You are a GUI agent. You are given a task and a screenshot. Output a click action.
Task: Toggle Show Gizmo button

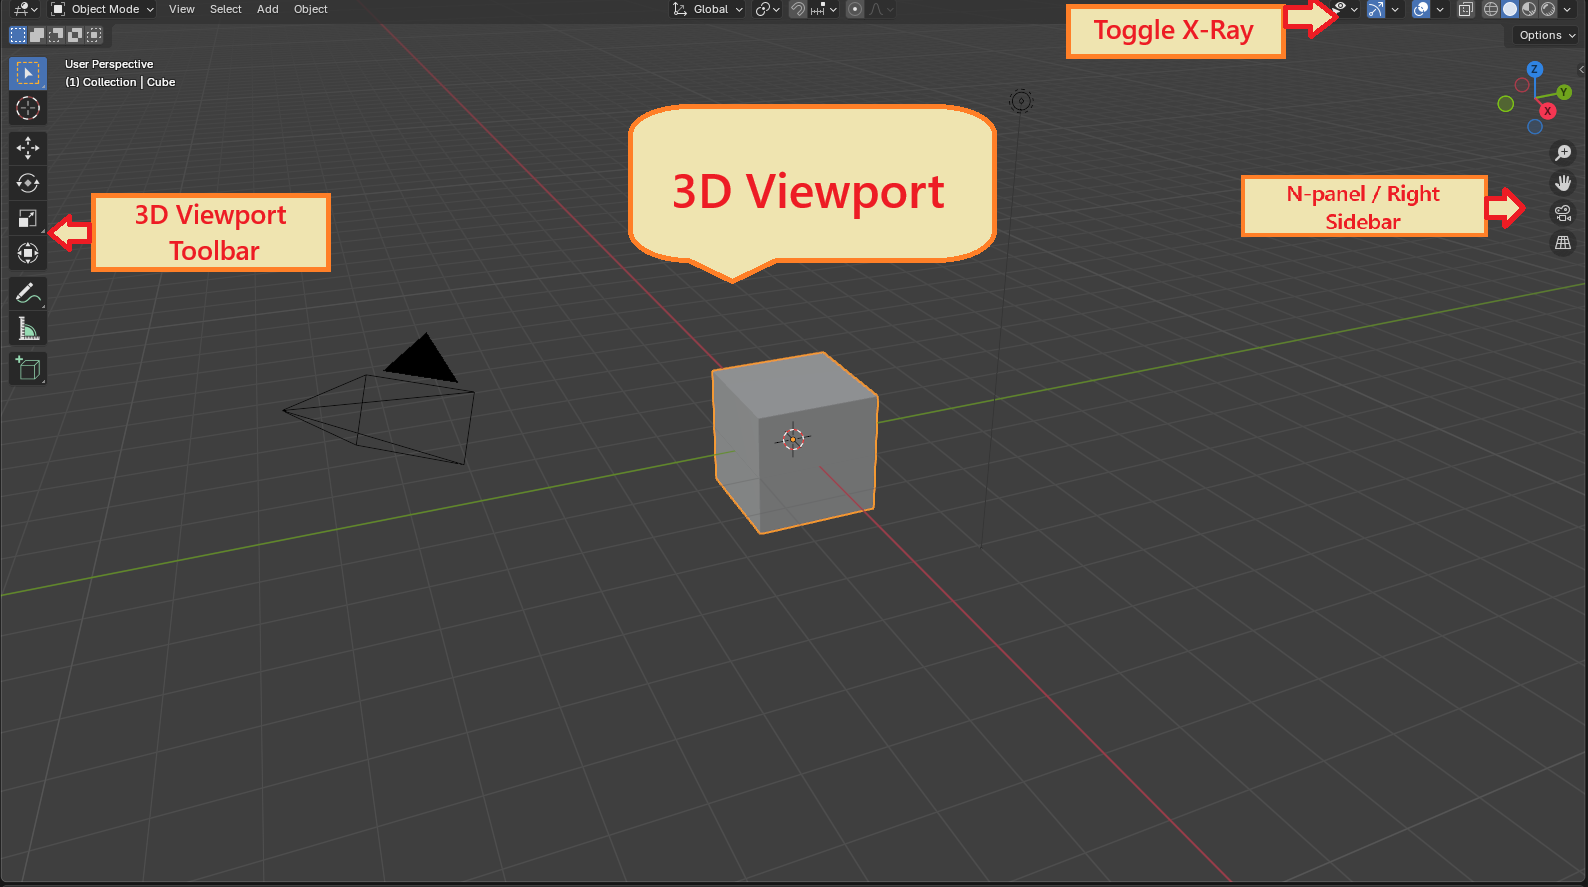[1376, 9]
